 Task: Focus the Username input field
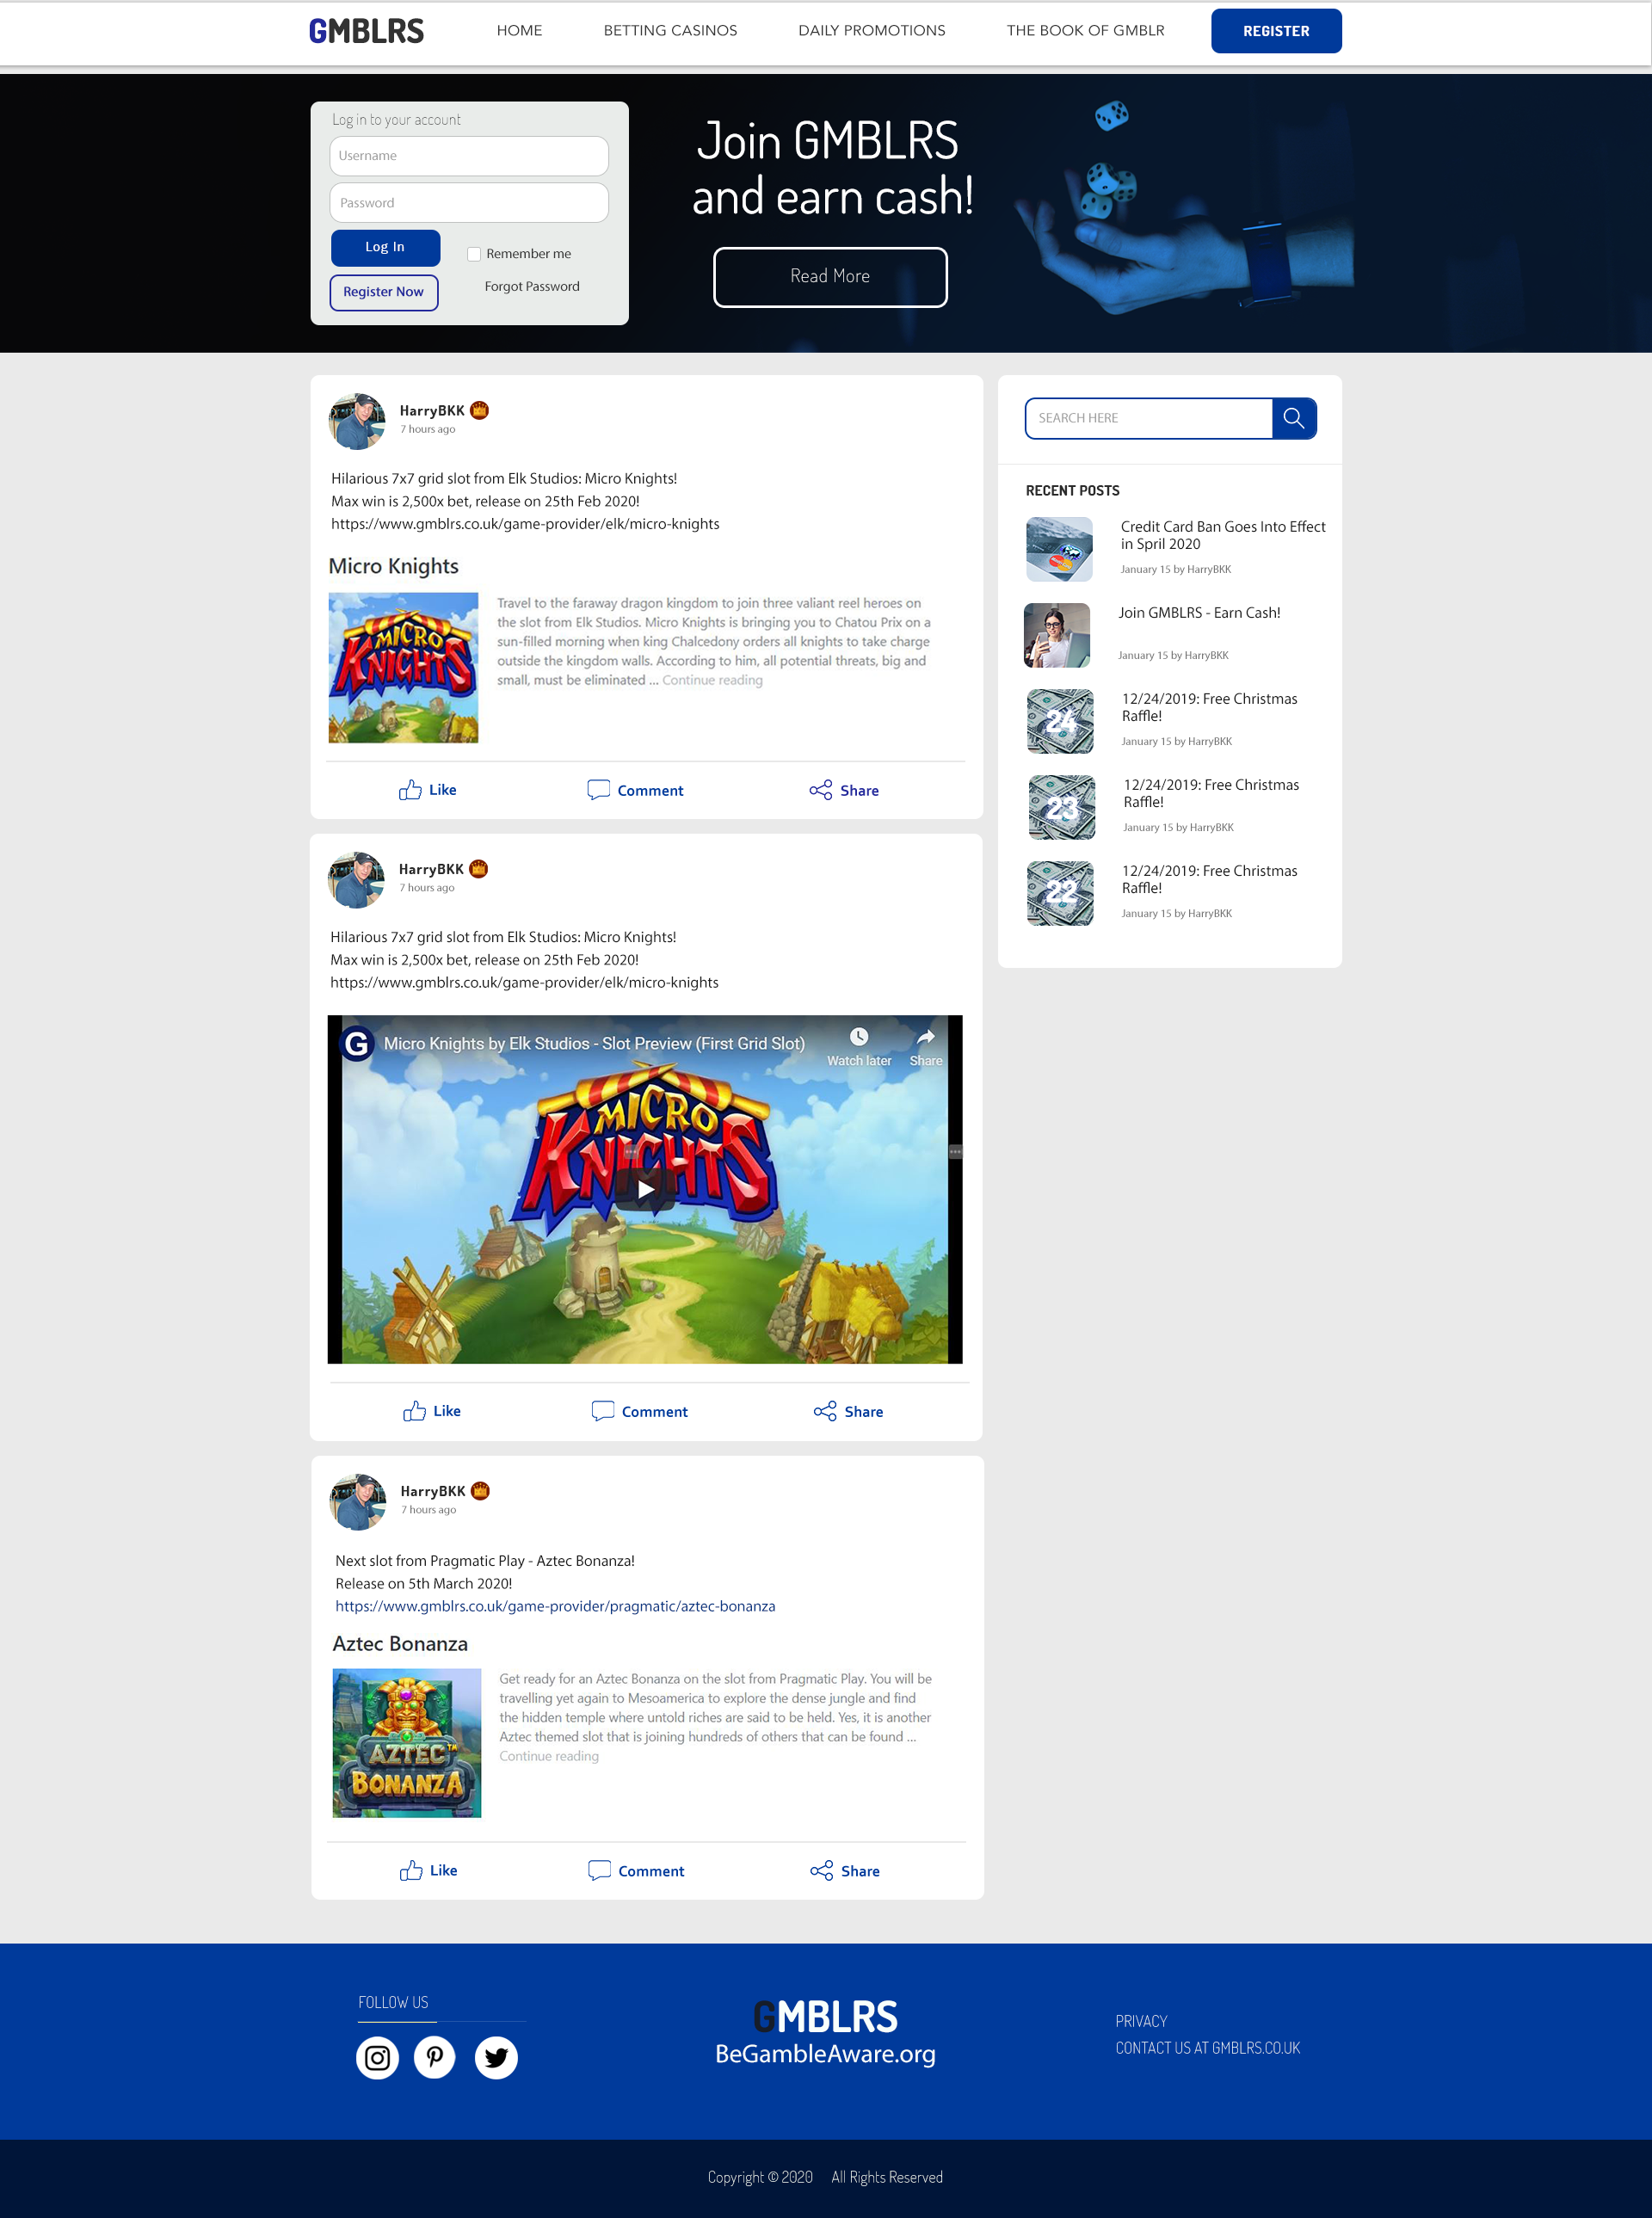(469, 156)
